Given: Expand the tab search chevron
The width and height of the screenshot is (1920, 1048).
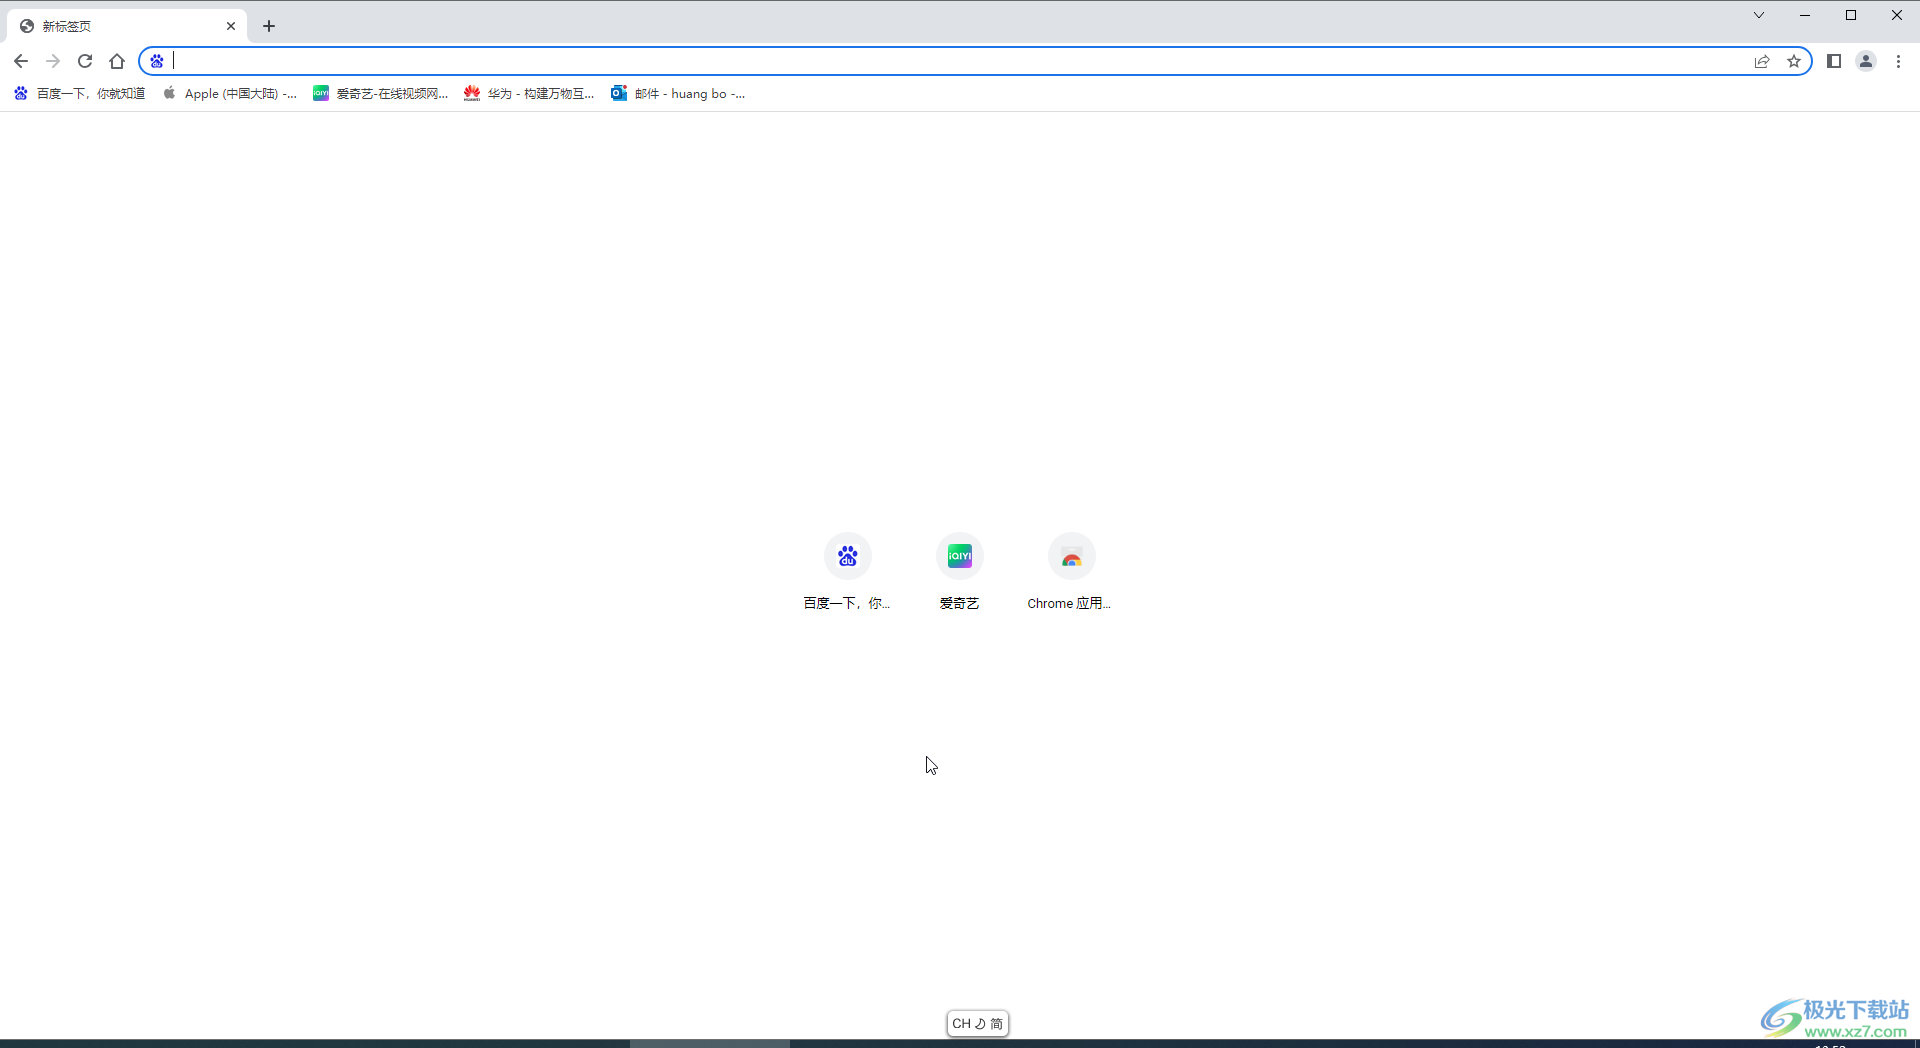Looking at the screenshot, I should 1759,15.
